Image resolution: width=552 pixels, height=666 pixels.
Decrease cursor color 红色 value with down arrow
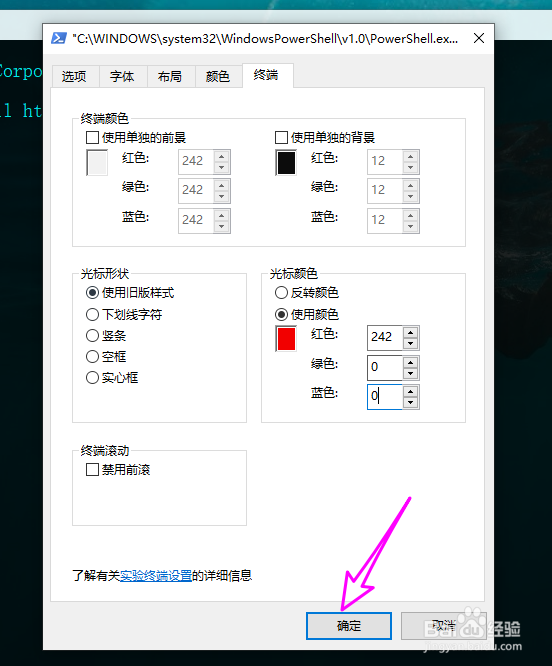(411, 344)
